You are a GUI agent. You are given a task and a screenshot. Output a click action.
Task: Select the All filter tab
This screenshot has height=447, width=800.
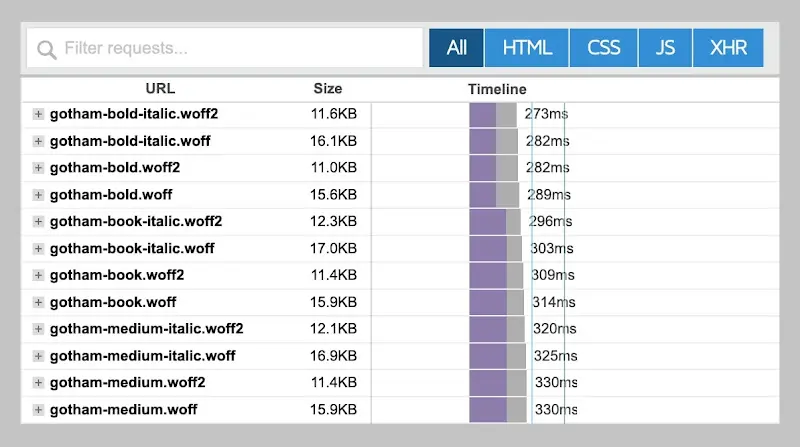(456, 48)
